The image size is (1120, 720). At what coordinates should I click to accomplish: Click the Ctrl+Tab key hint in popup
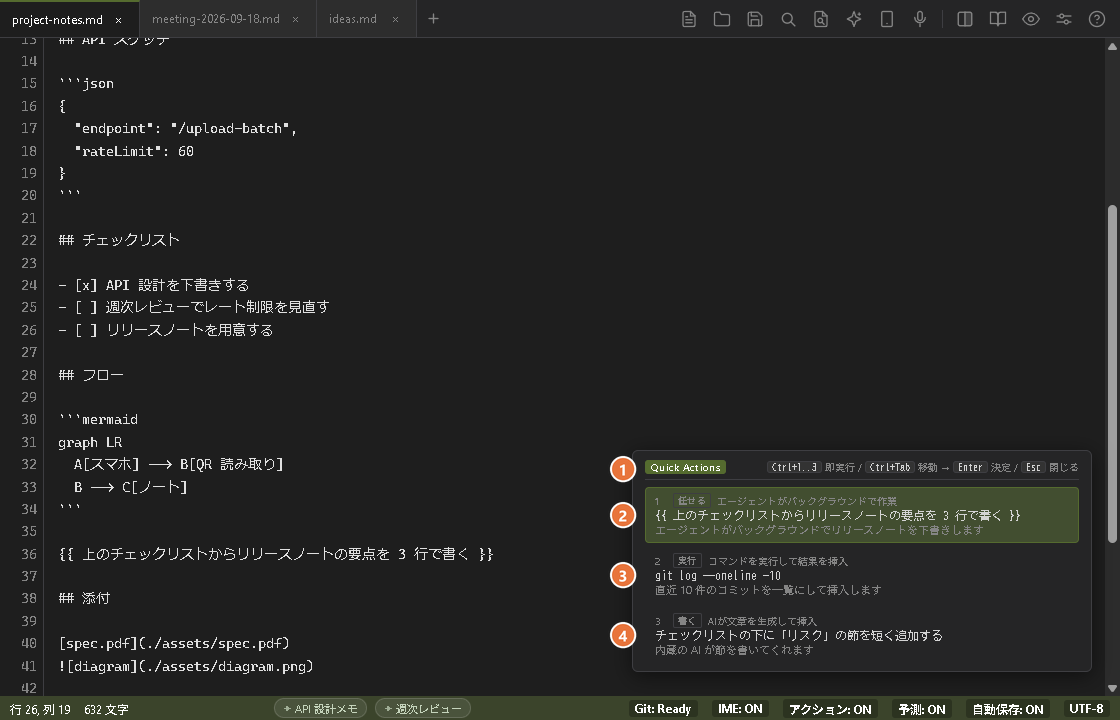[x=889, y=467]
